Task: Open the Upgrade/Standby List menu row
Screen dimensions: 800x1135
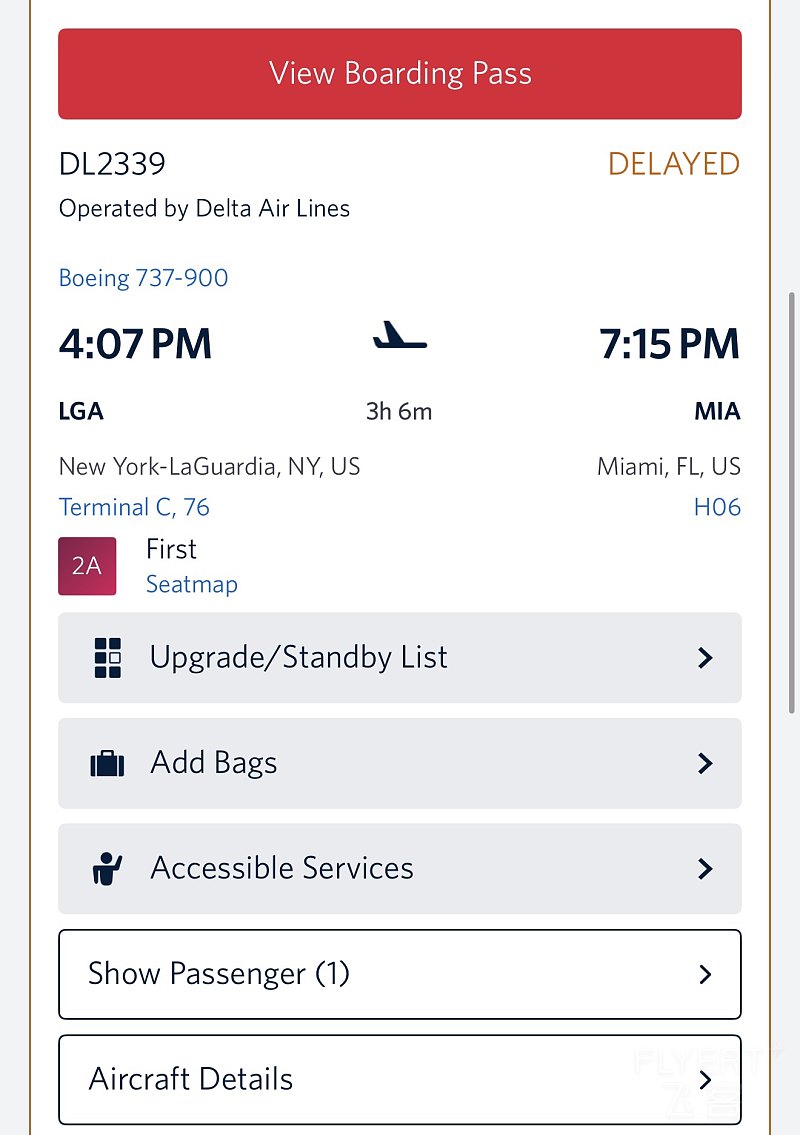Action: [400, 657]
